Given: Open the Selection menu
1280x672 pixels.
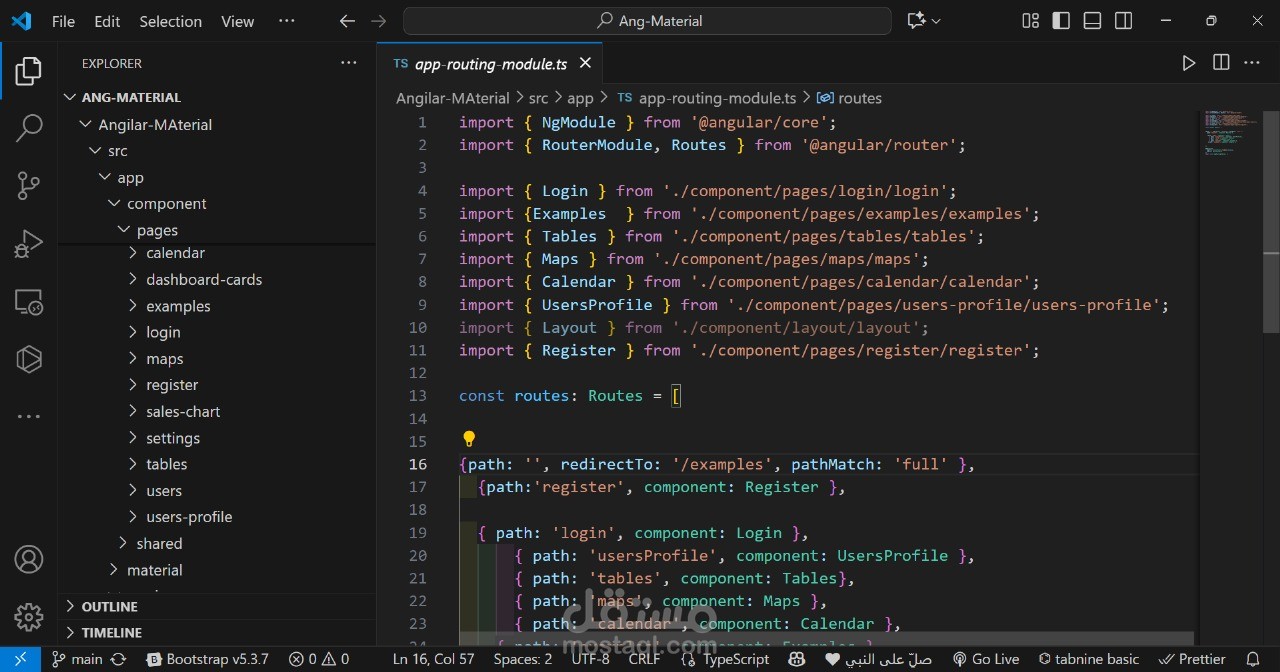Looking at the screenshot, I should [170, 21].
